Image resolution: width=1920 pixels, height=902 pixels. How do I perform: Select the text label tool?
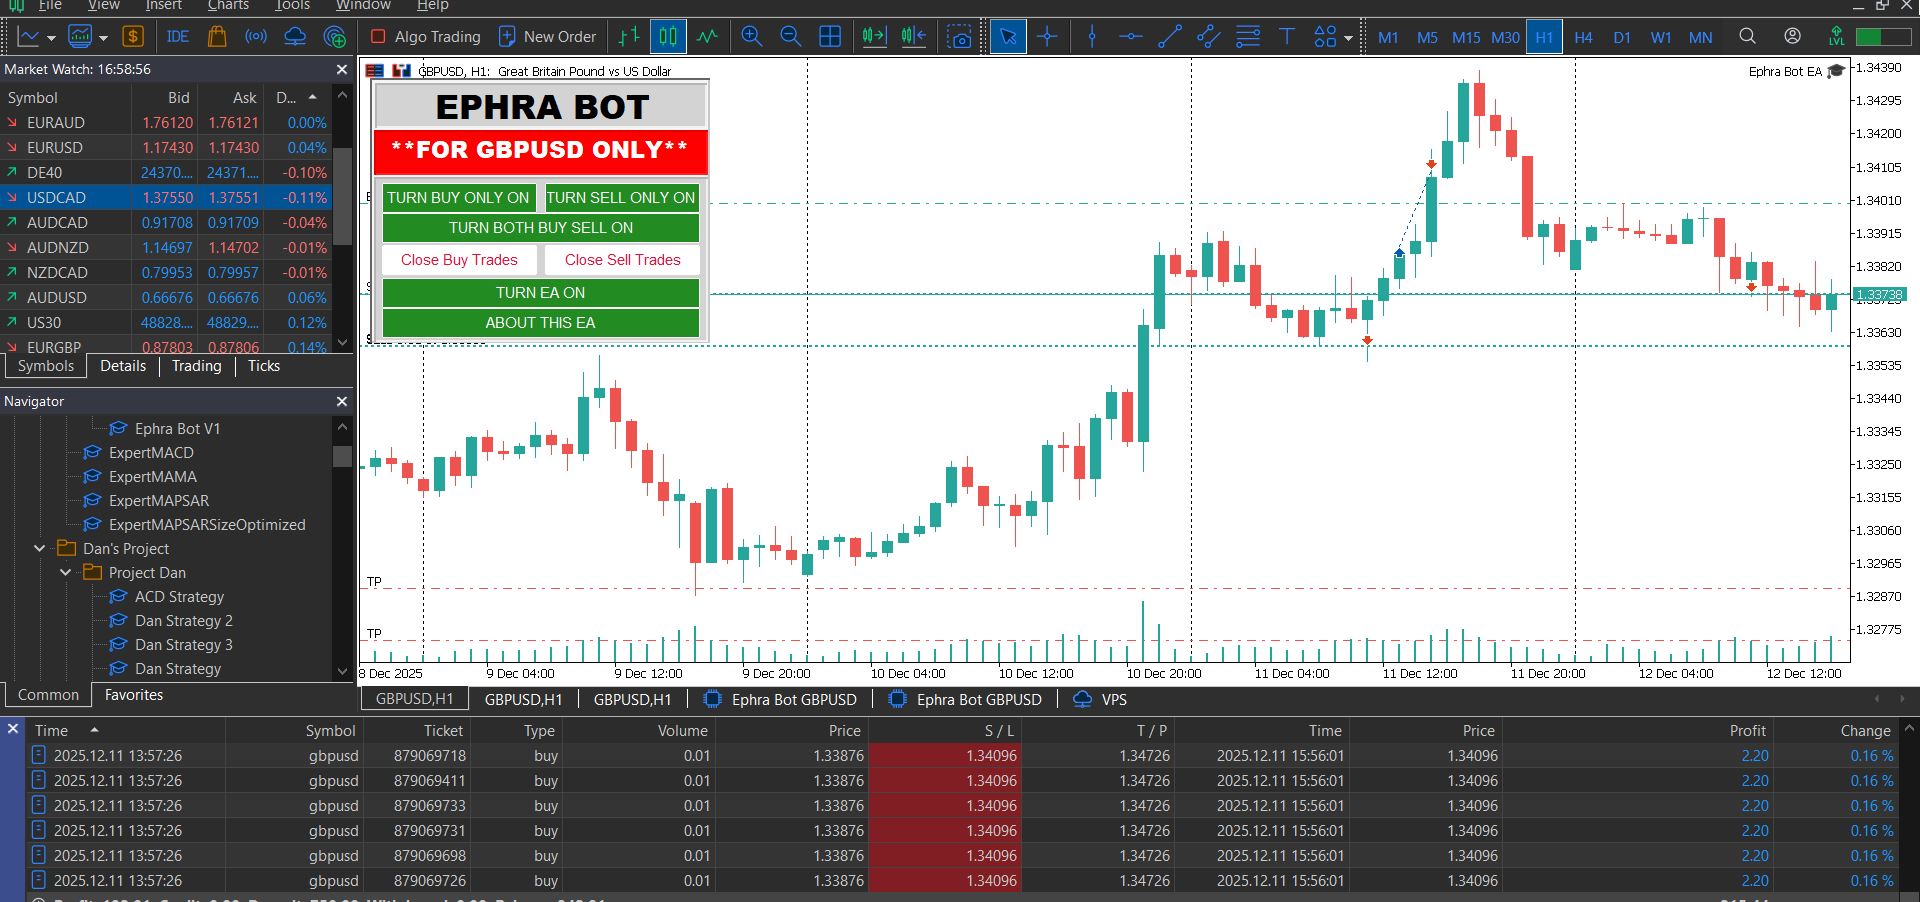[x=1287, y=37]
